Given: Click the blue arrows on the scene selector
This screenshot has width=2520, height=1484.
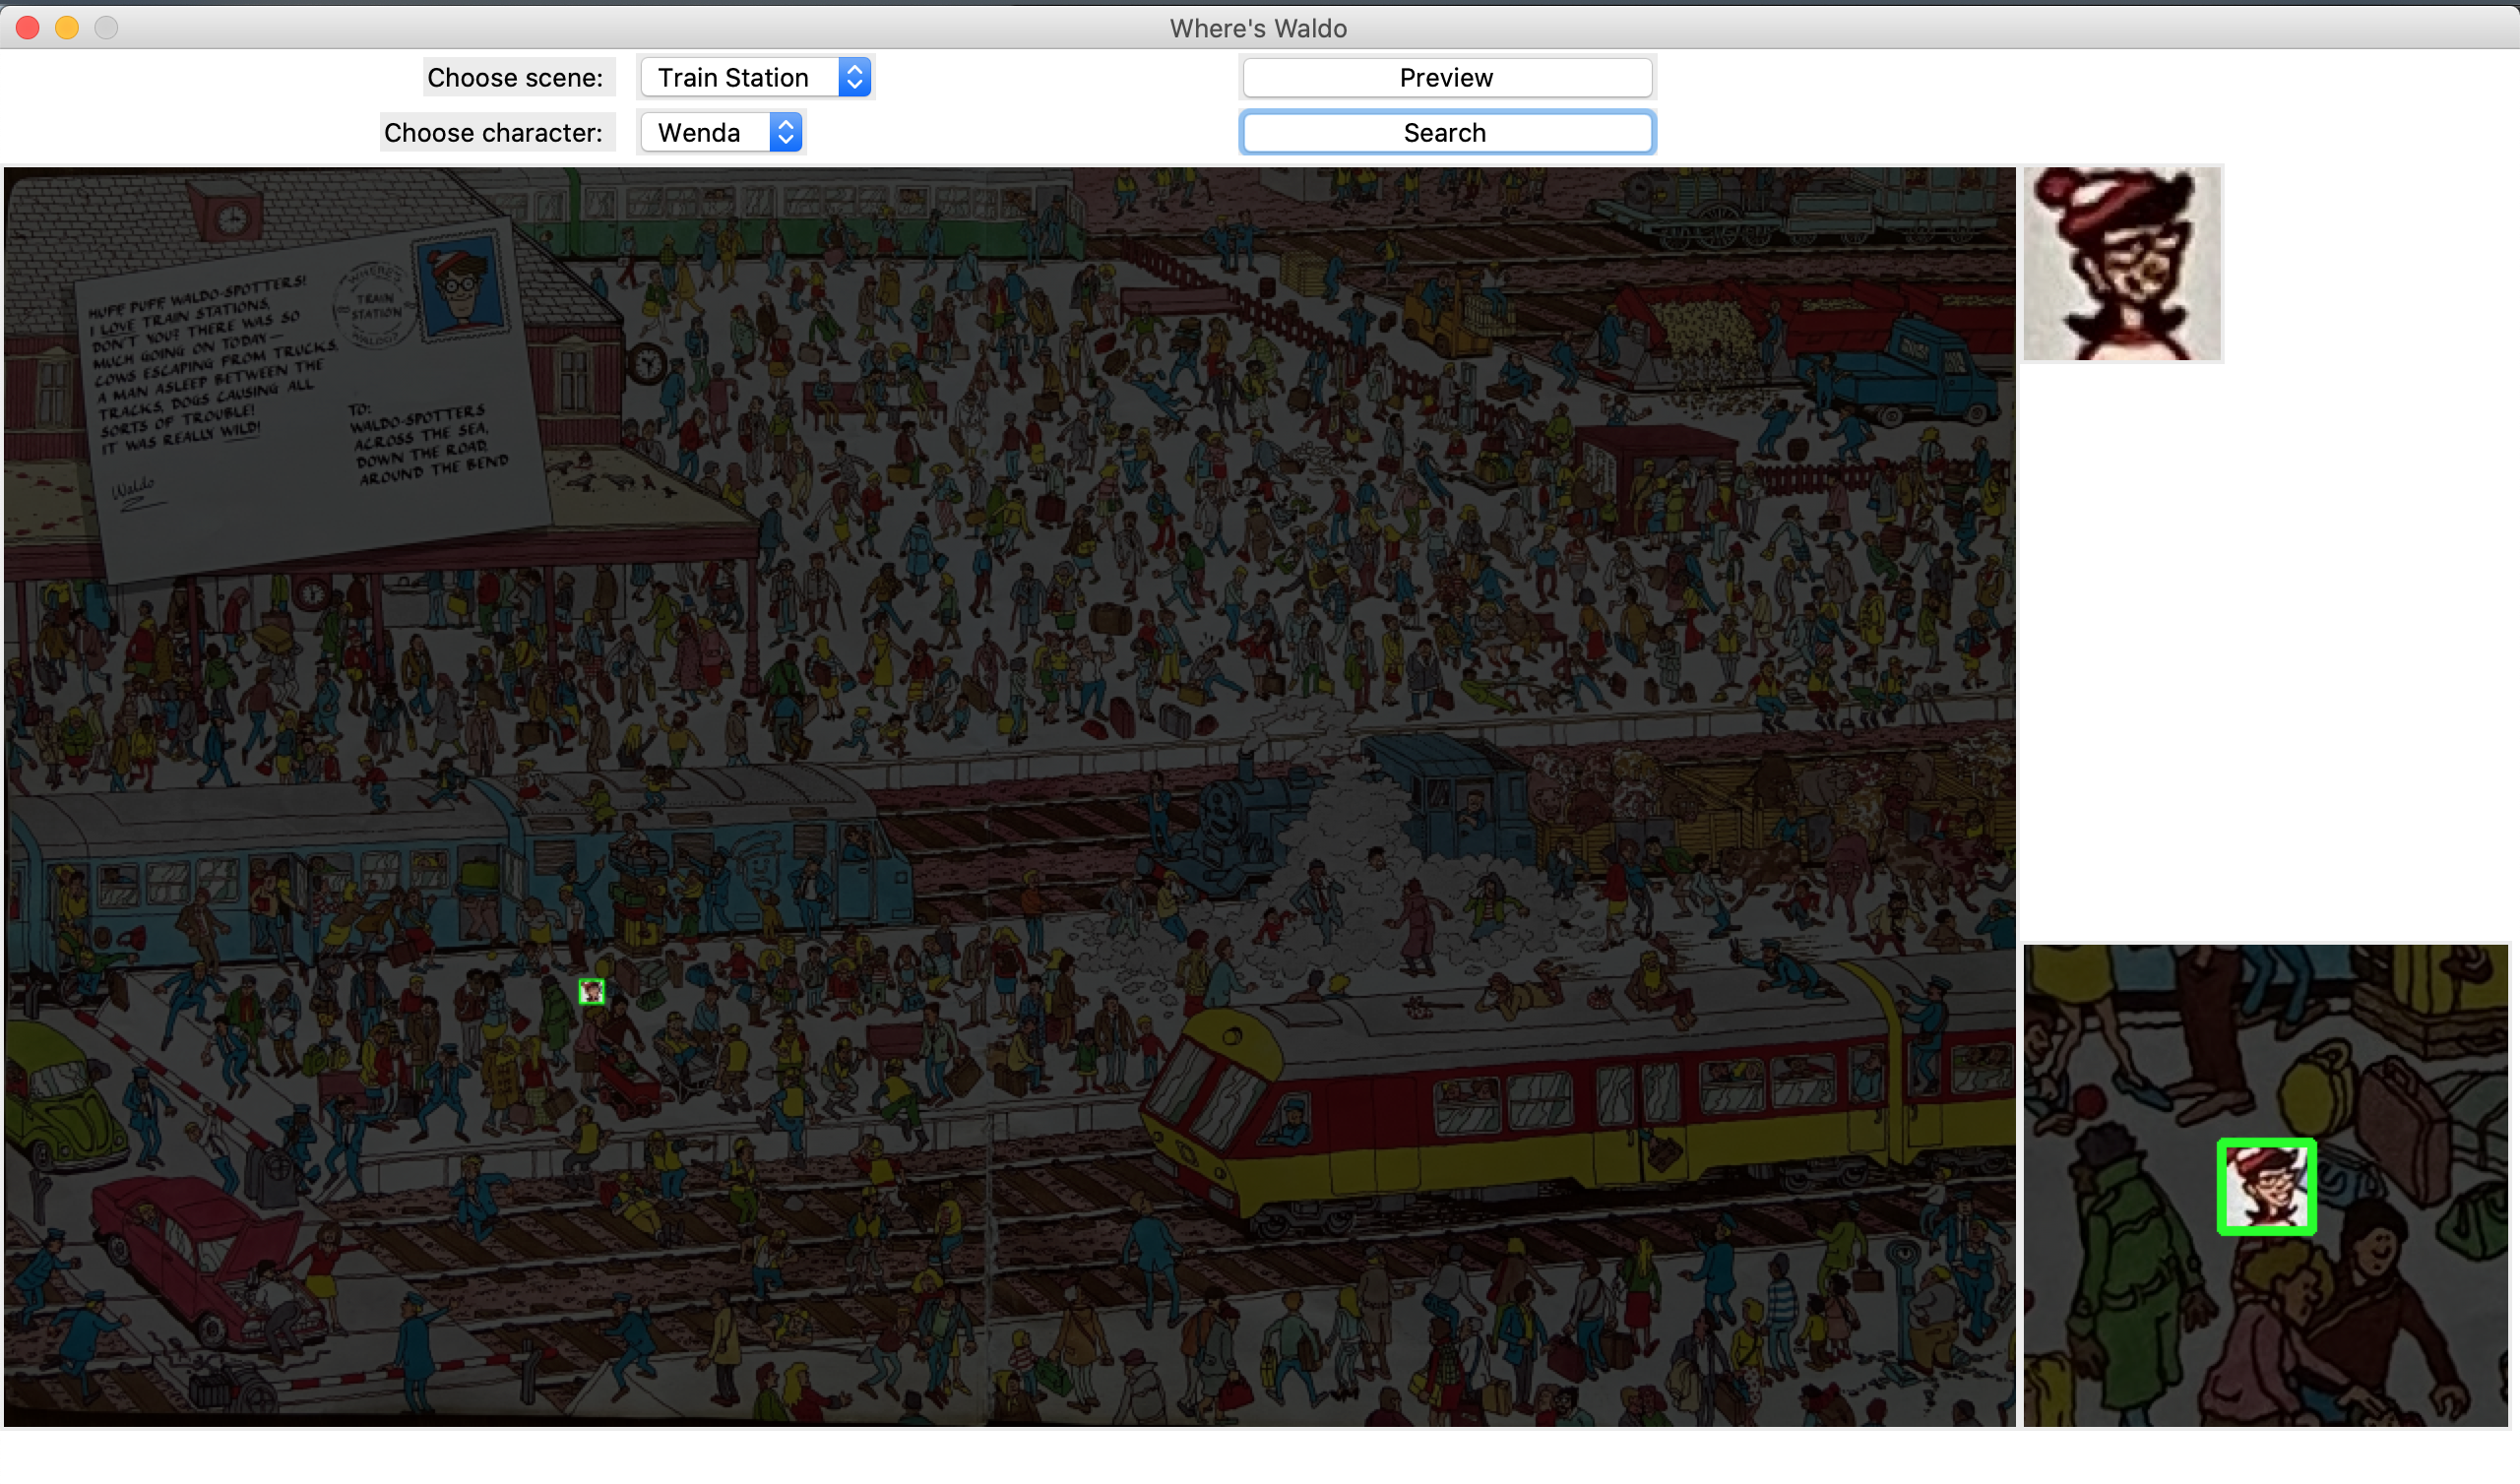Looking at the screenshot, I should pyautogui.click(x=854, y=78).
